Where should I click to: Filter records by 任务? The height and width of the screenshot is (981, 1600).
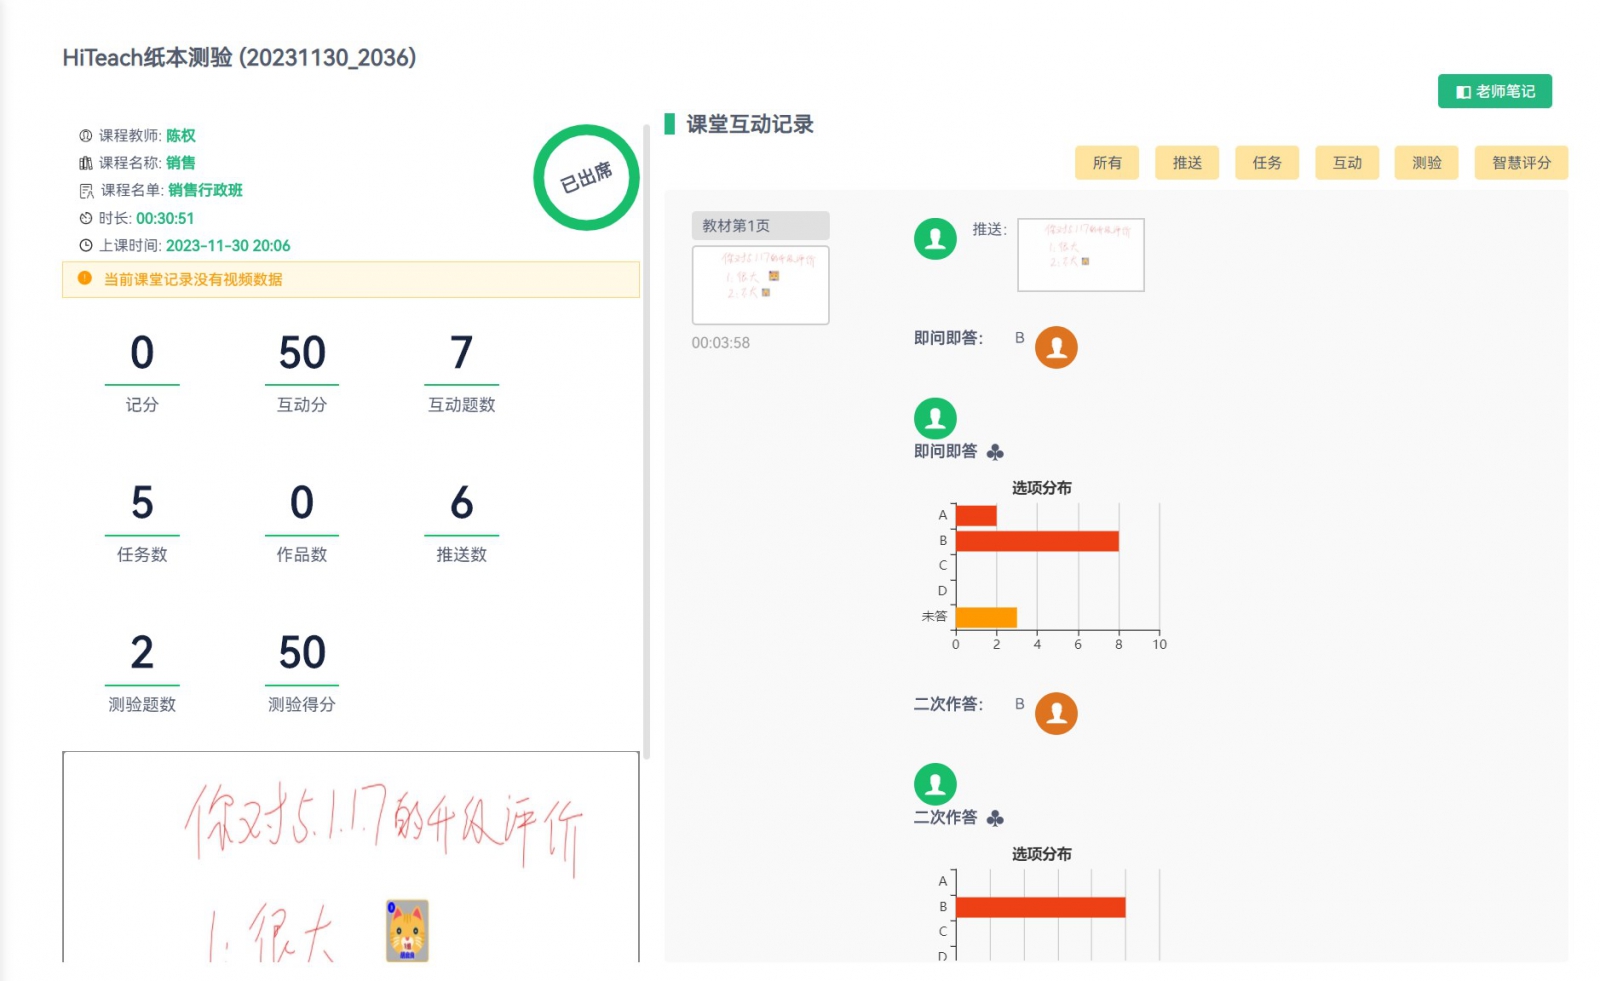pyautogui.click(x=1266, y=163)
